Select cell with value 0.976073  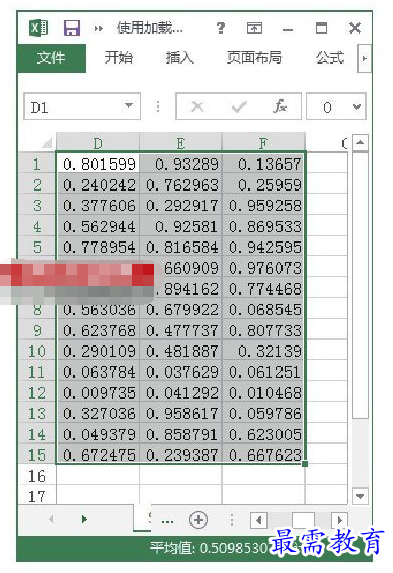[x=263, y=268]
